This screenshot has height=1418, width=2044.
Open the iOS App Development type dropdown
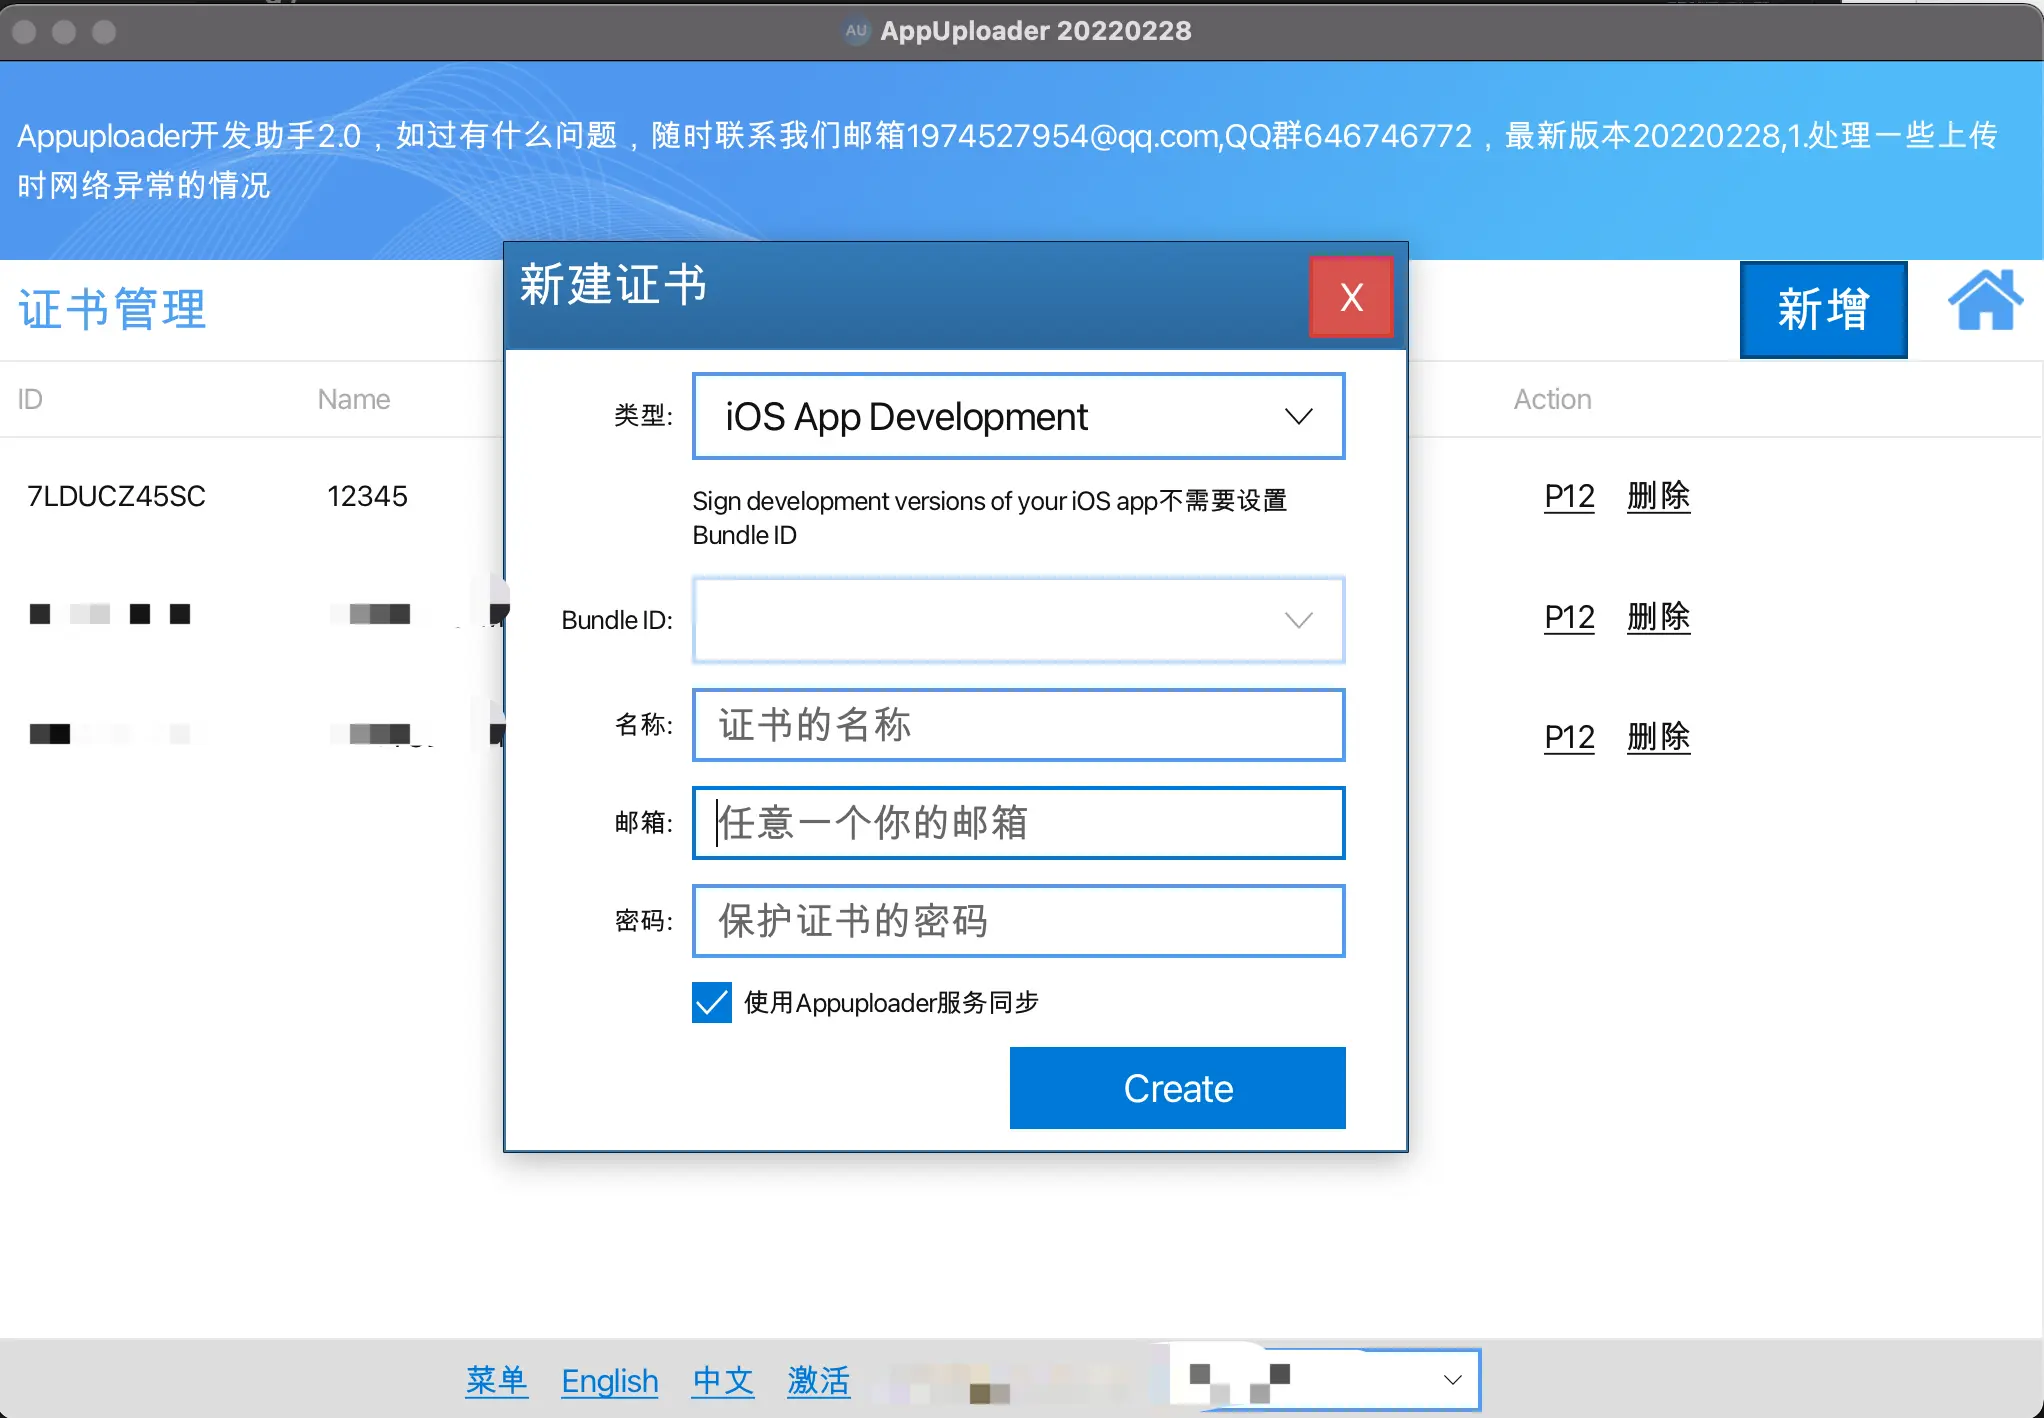(x=1018, y=416)
